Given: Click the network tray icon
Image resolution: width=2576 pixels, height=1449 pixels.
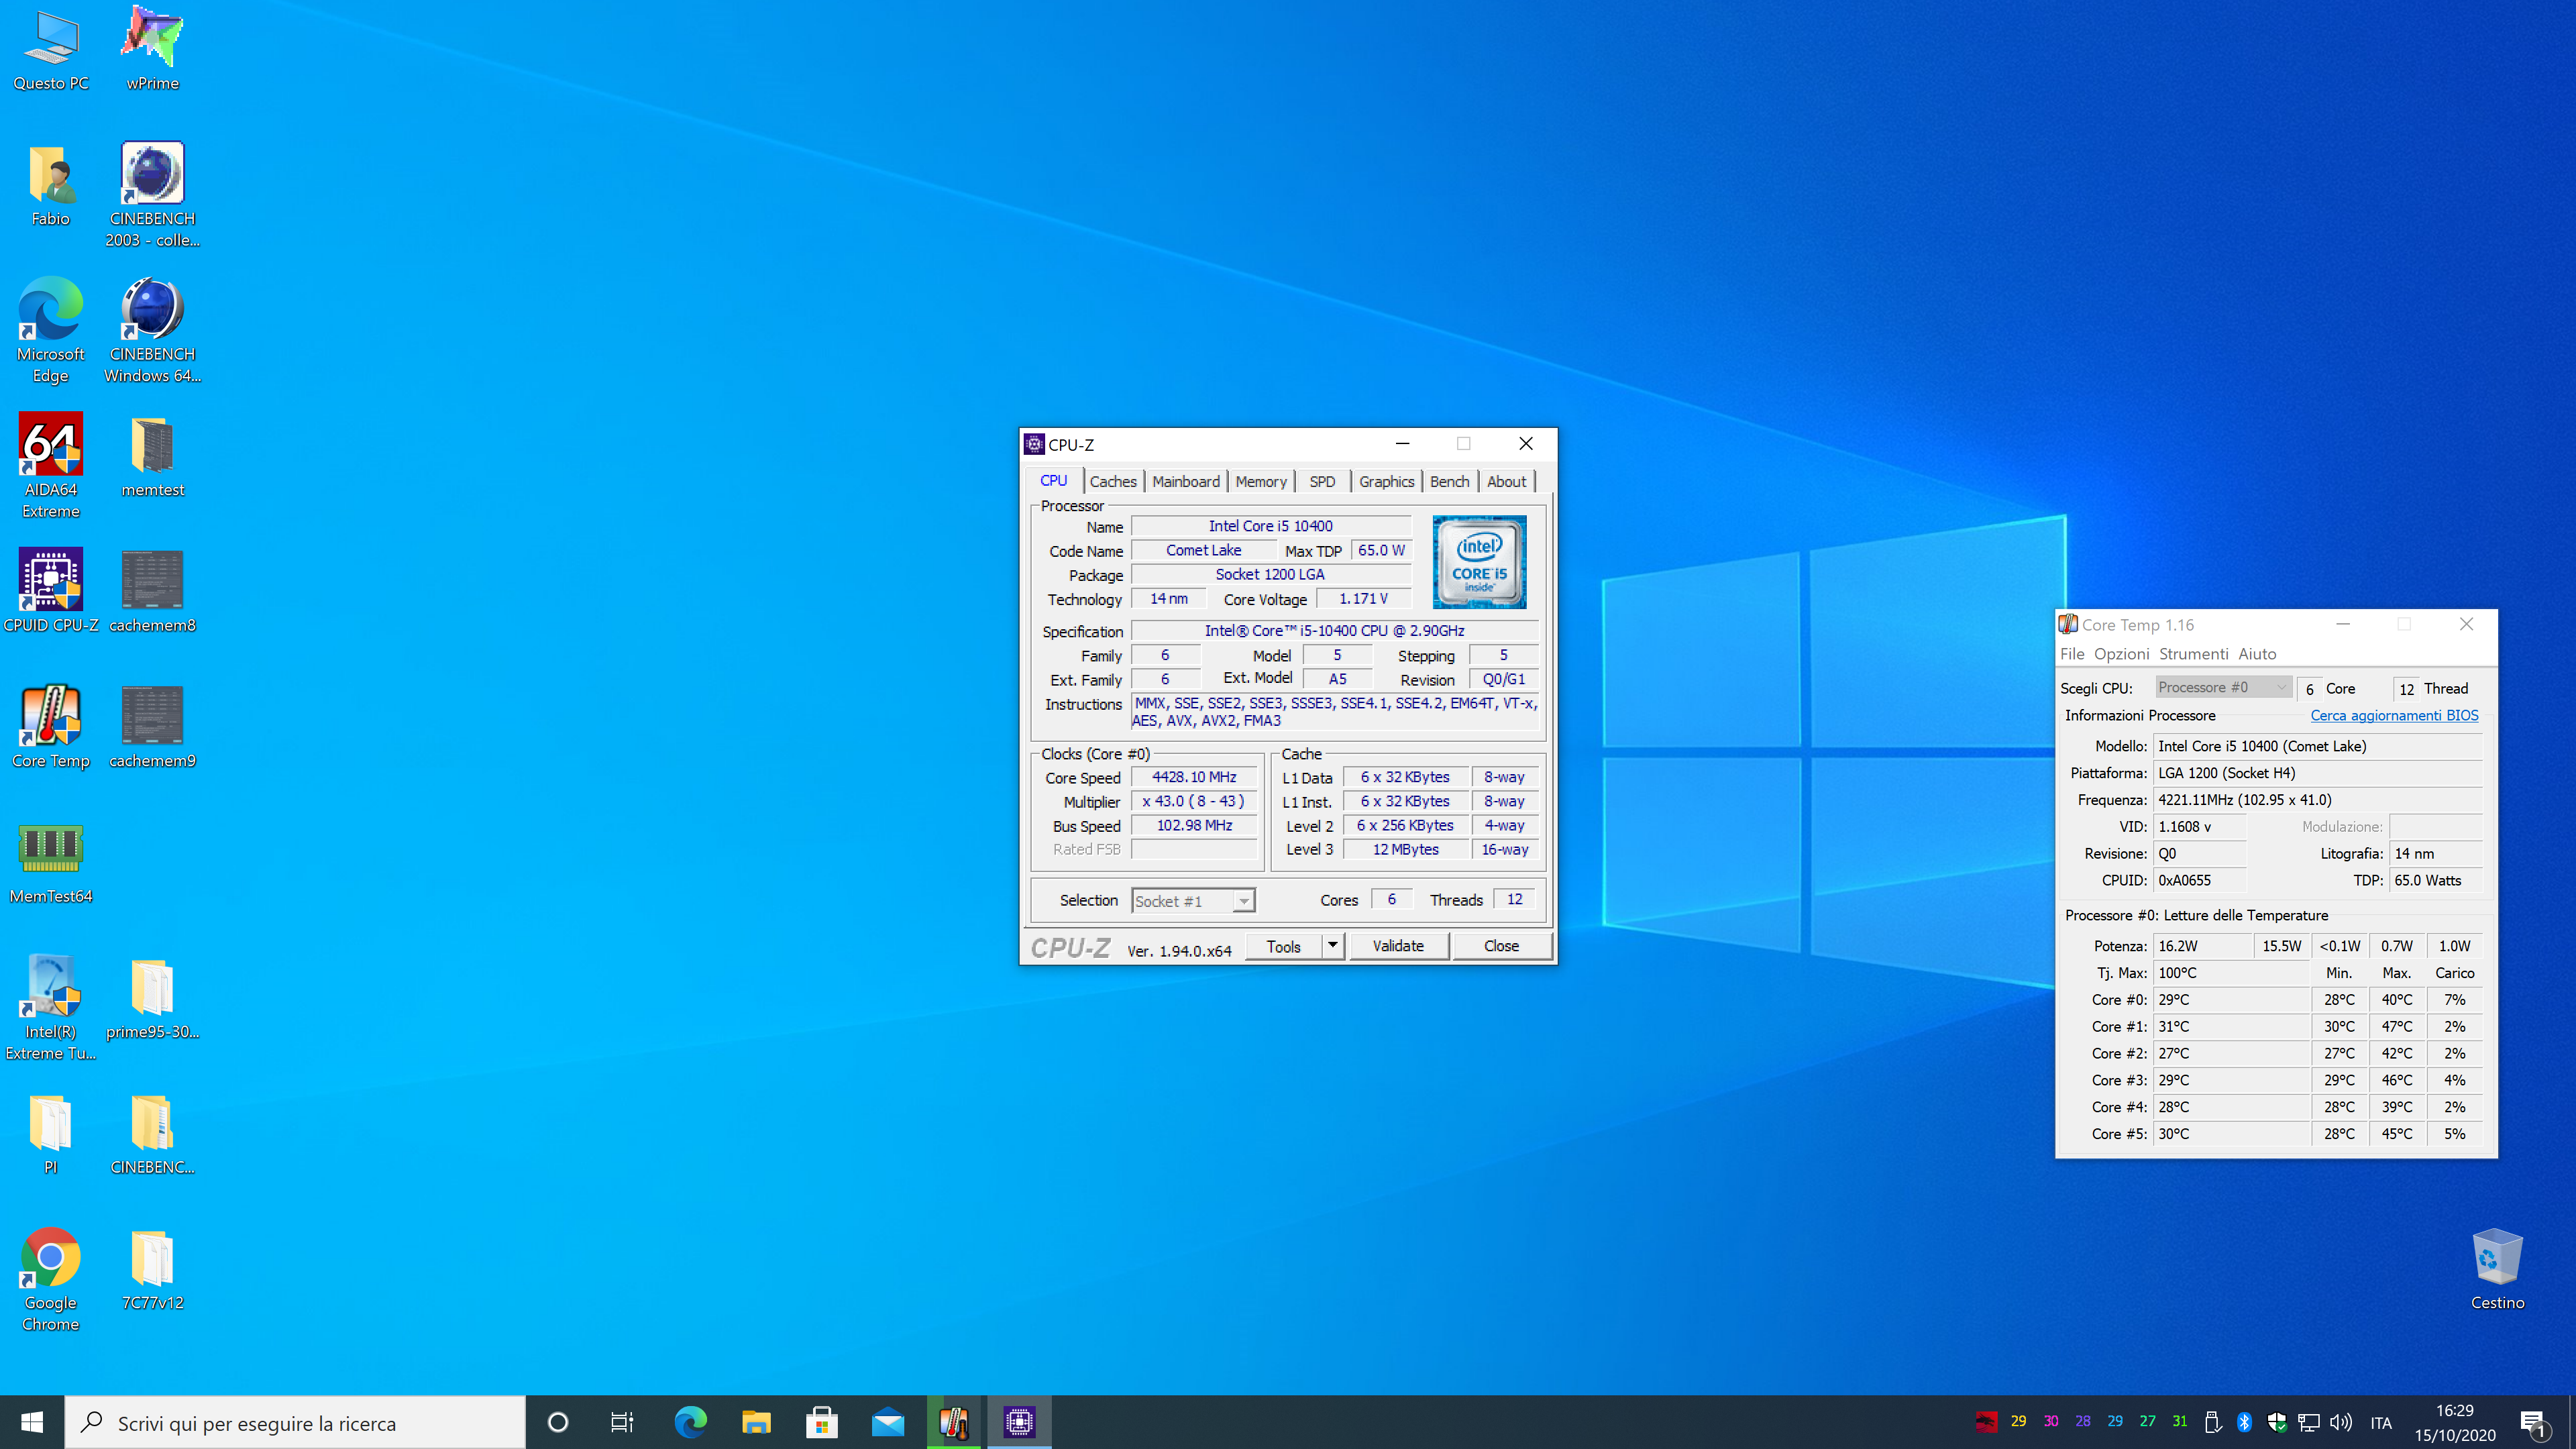Looking at the screenshot, I should click(x=2309, y=1422).
